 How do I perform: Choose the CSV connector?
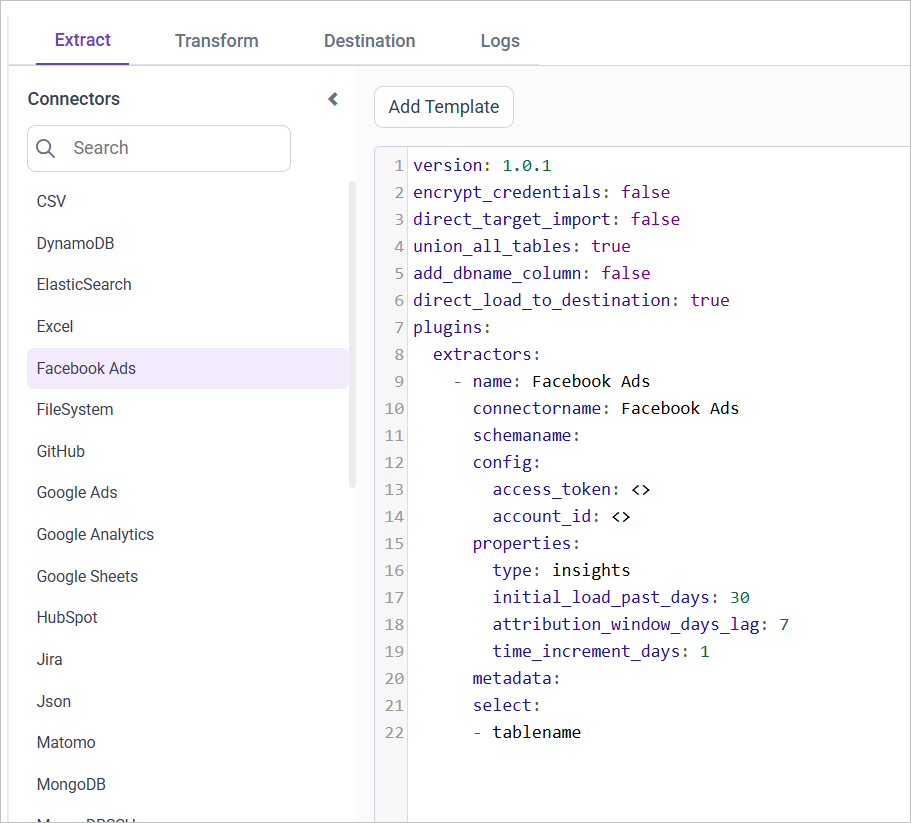[52, 201]
